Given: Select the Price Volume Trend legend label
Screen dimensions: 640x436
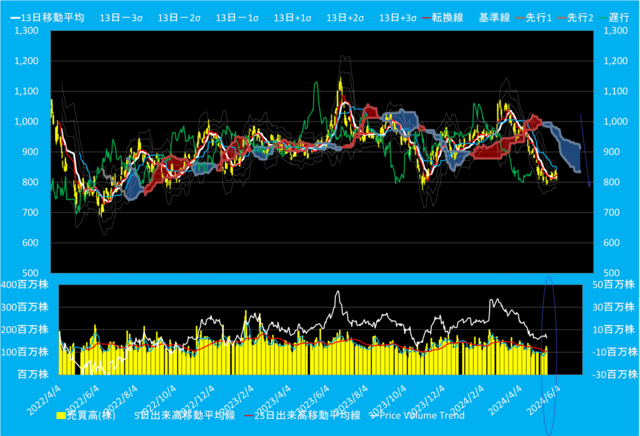Looking at the screenshot, I should tap(422, 416).
